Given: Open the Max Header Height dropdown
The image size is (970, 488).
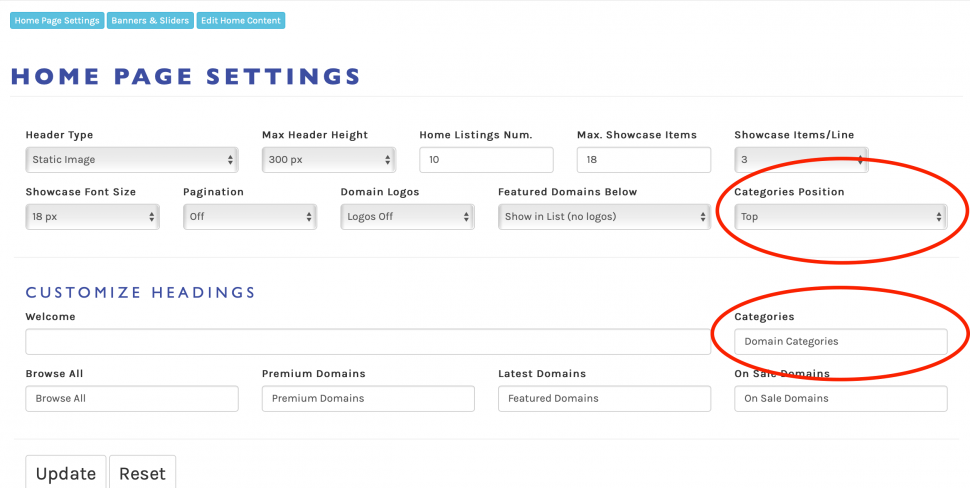Looking at the screenshot, I should 328,160.
